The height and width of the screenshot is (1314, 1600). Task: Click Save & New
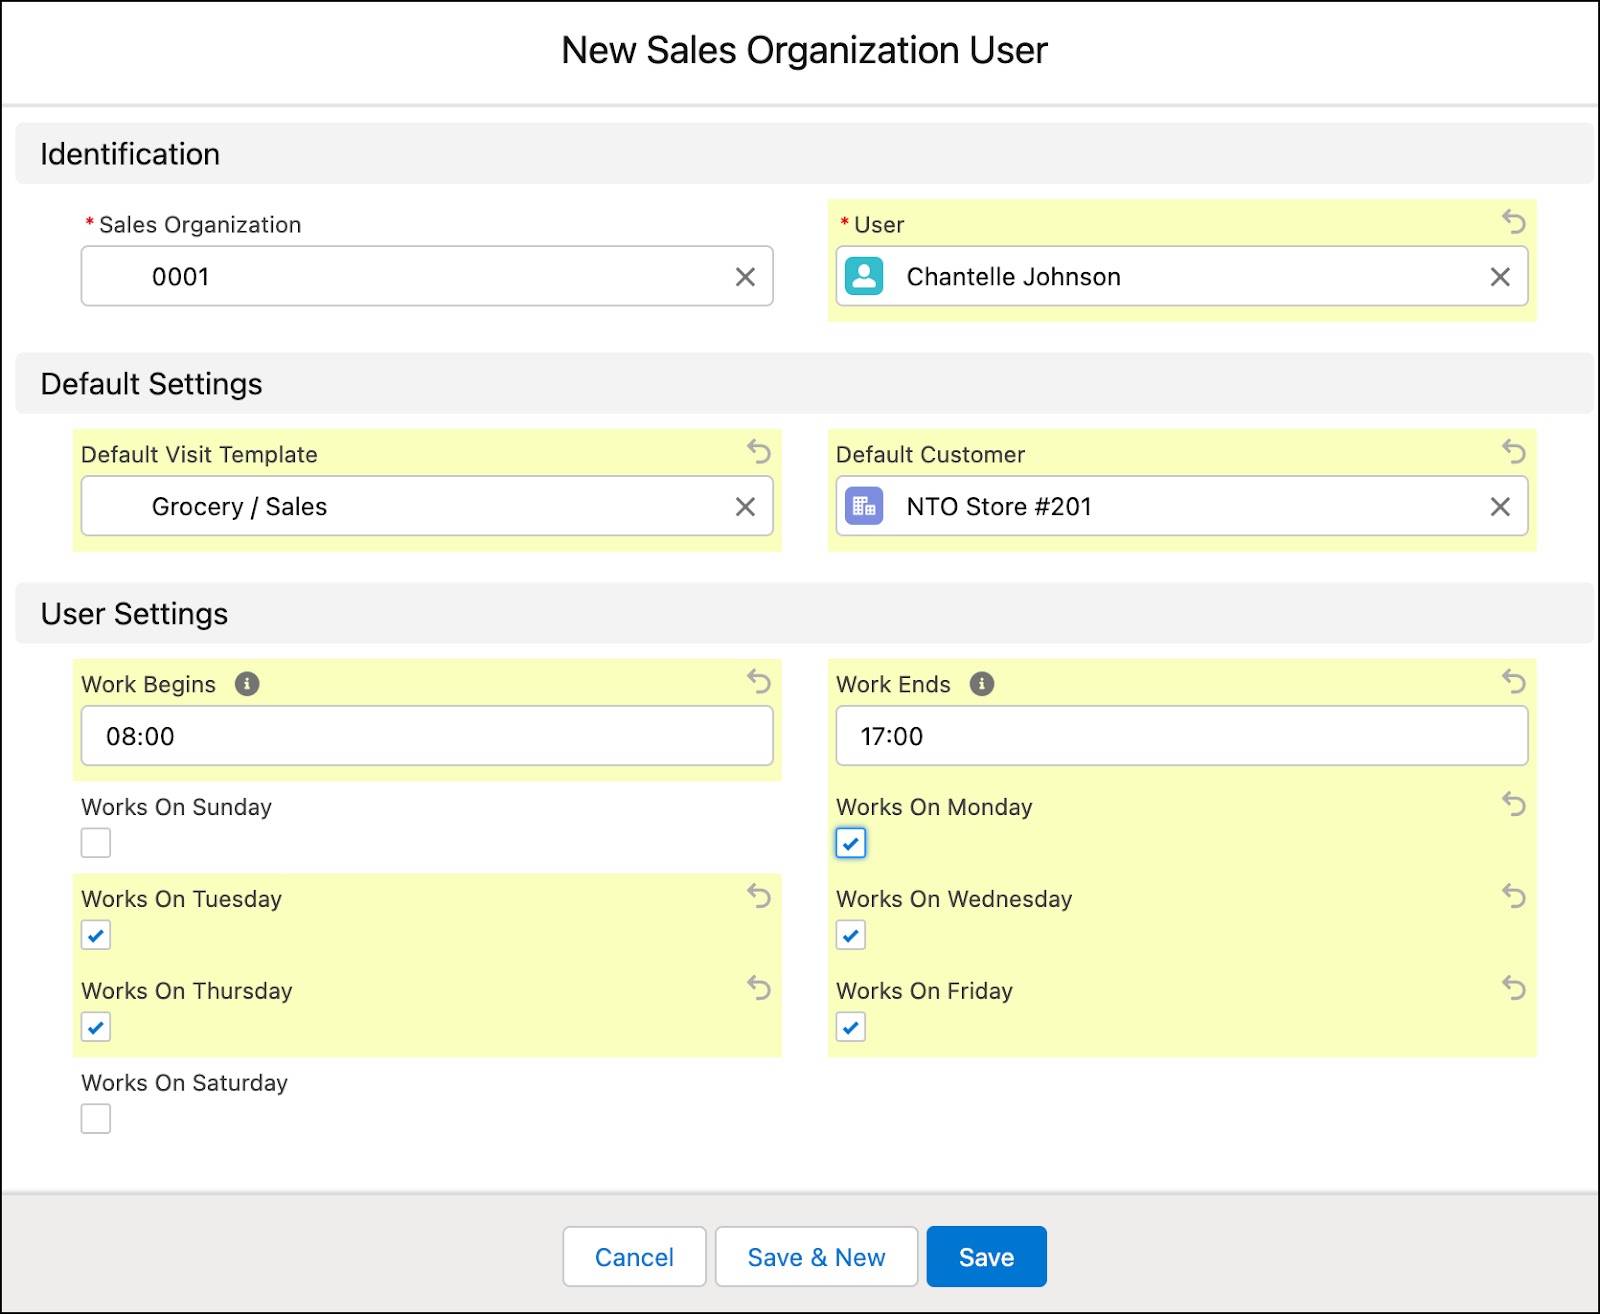[816, 1256]
